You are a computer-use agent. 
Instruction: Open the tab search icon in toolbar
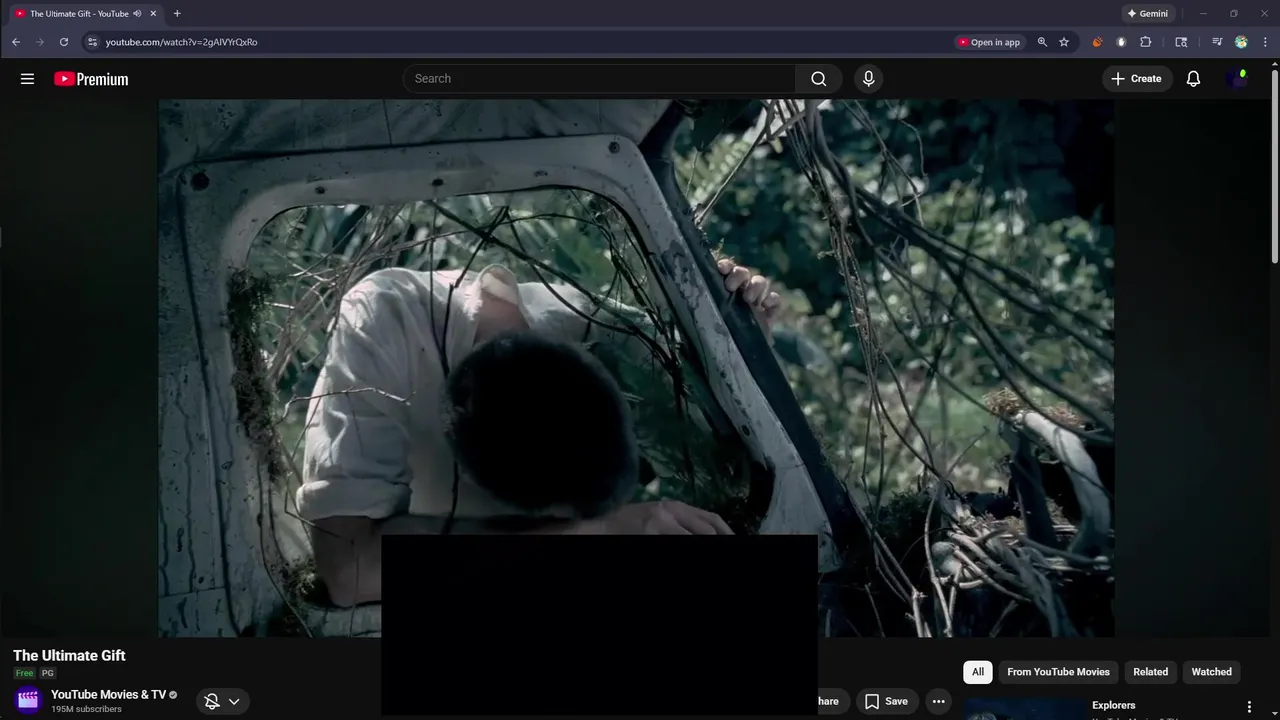tap(1181, 42)
